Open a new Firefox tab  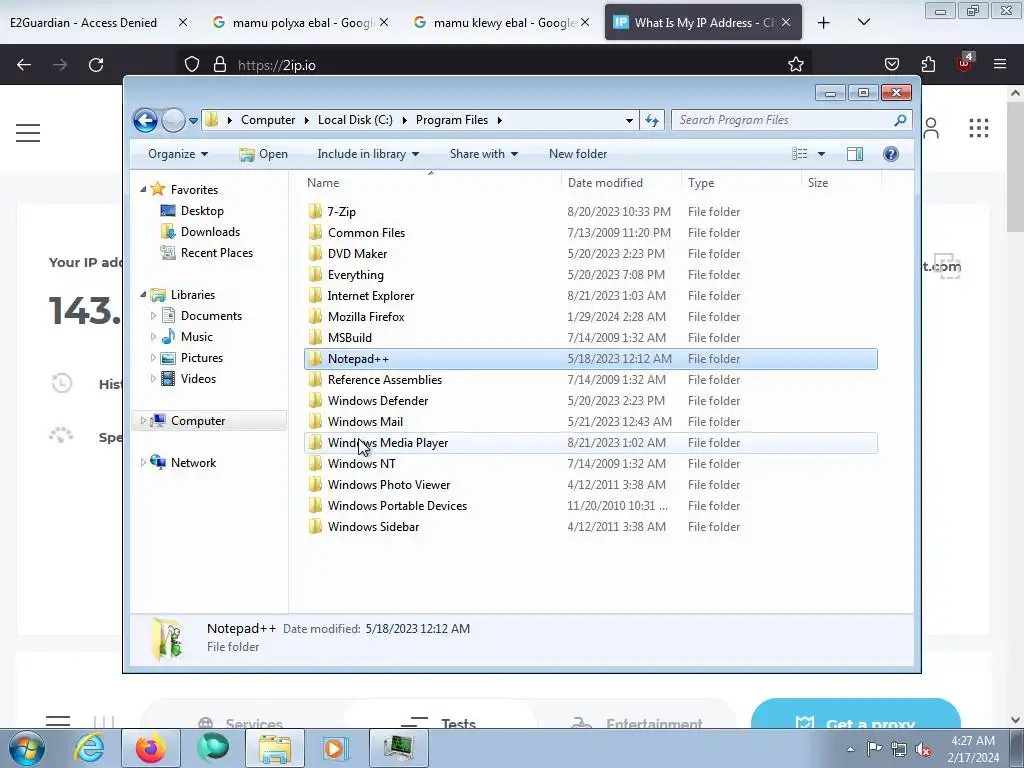click(824, 23)
